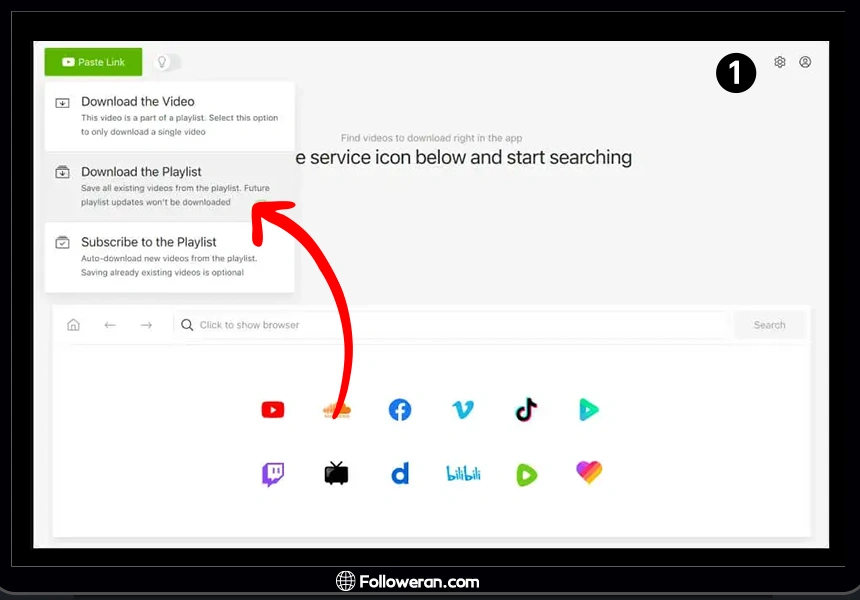Open the Twitch service icon

coord(272,473)
